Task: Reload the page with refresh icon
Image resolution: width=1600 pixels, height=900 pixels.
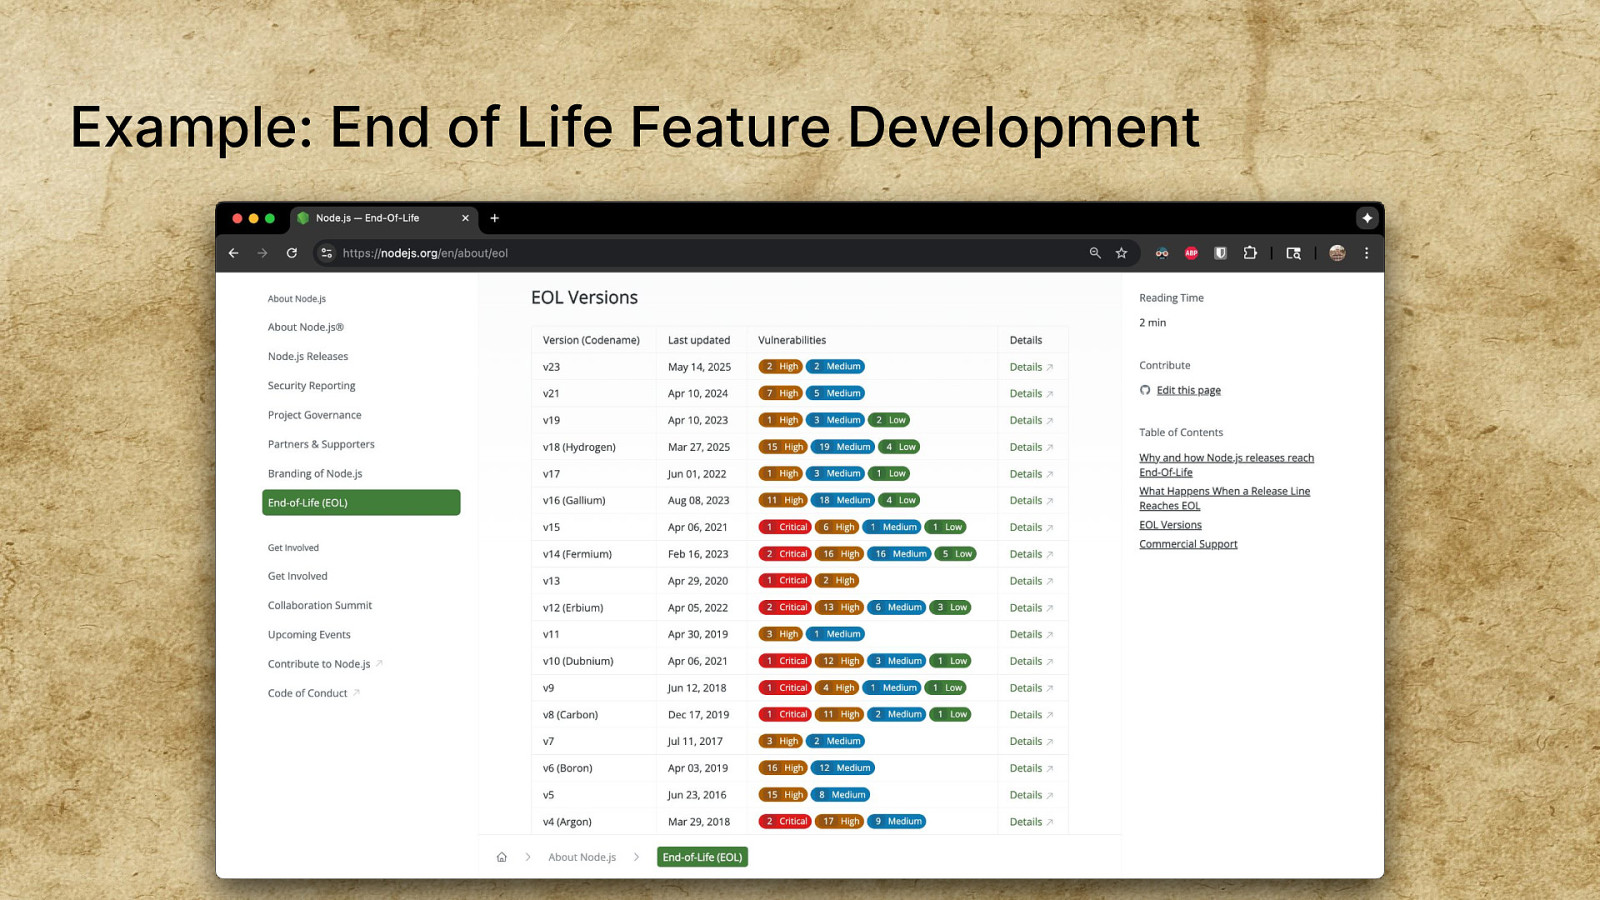Action: pos(292,253)
